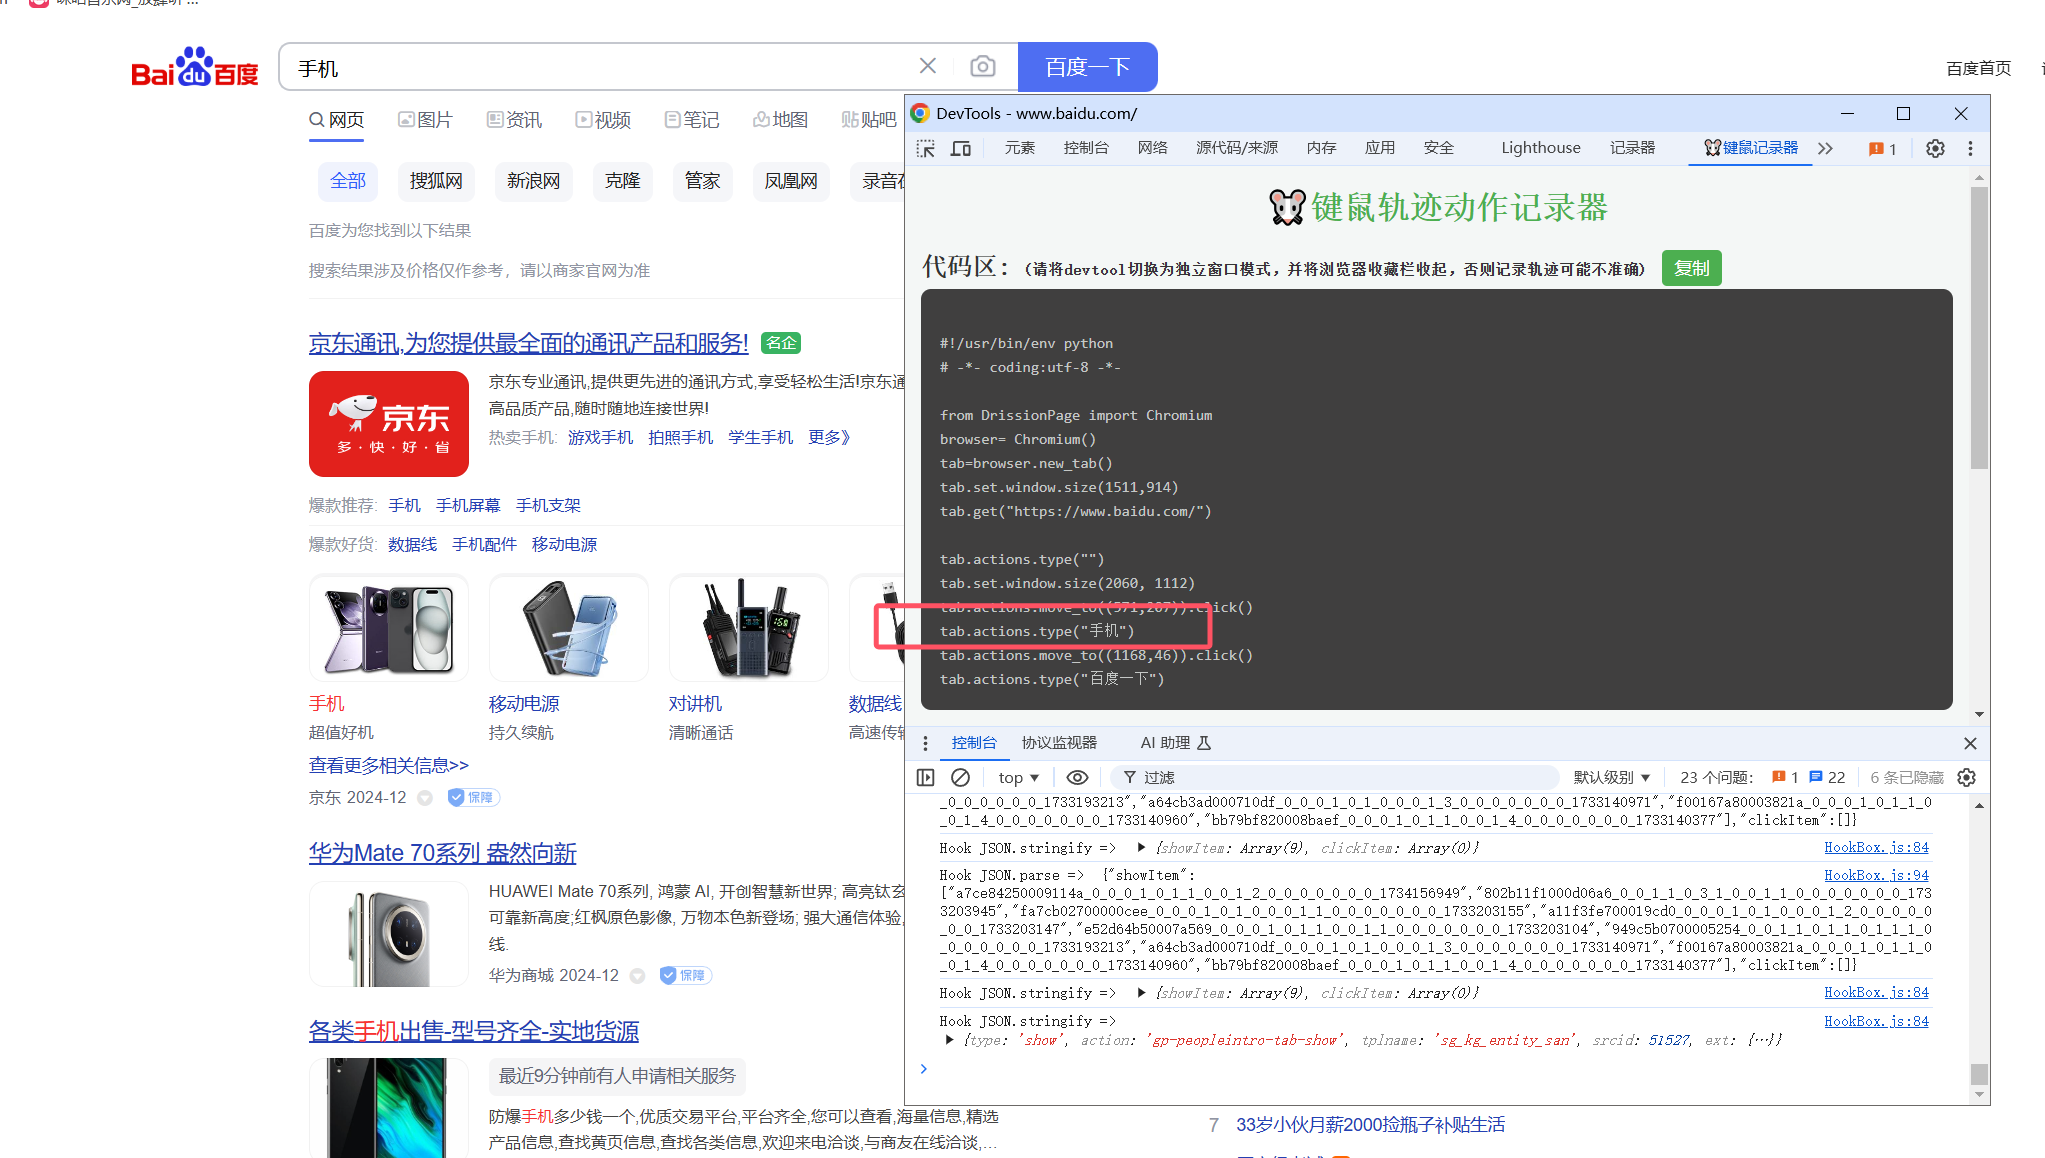
Task: Switch to the Console tab (控制台) in top bar
Action: pyautogui.click(x=1085, y=148)
